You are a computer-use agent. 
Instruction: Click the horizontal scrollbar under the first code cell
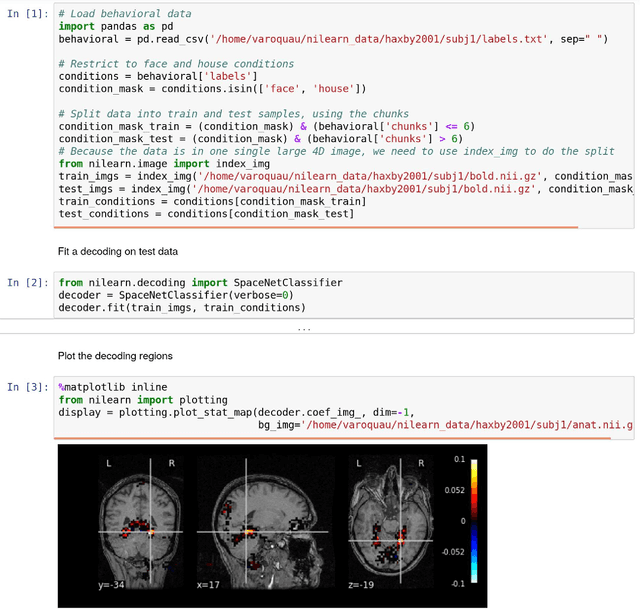coord(317,227)
